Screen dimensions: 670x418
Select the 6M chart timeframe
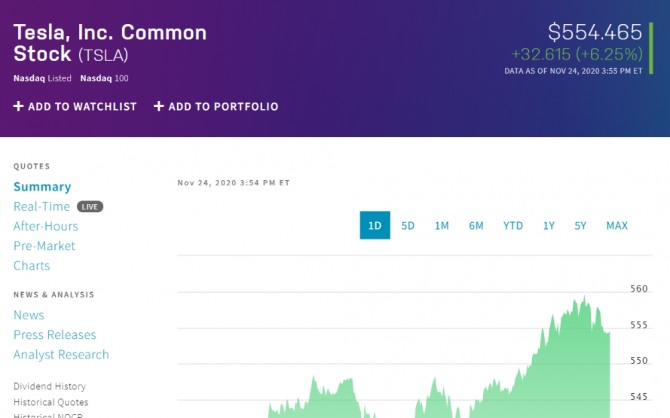(476, 226)
